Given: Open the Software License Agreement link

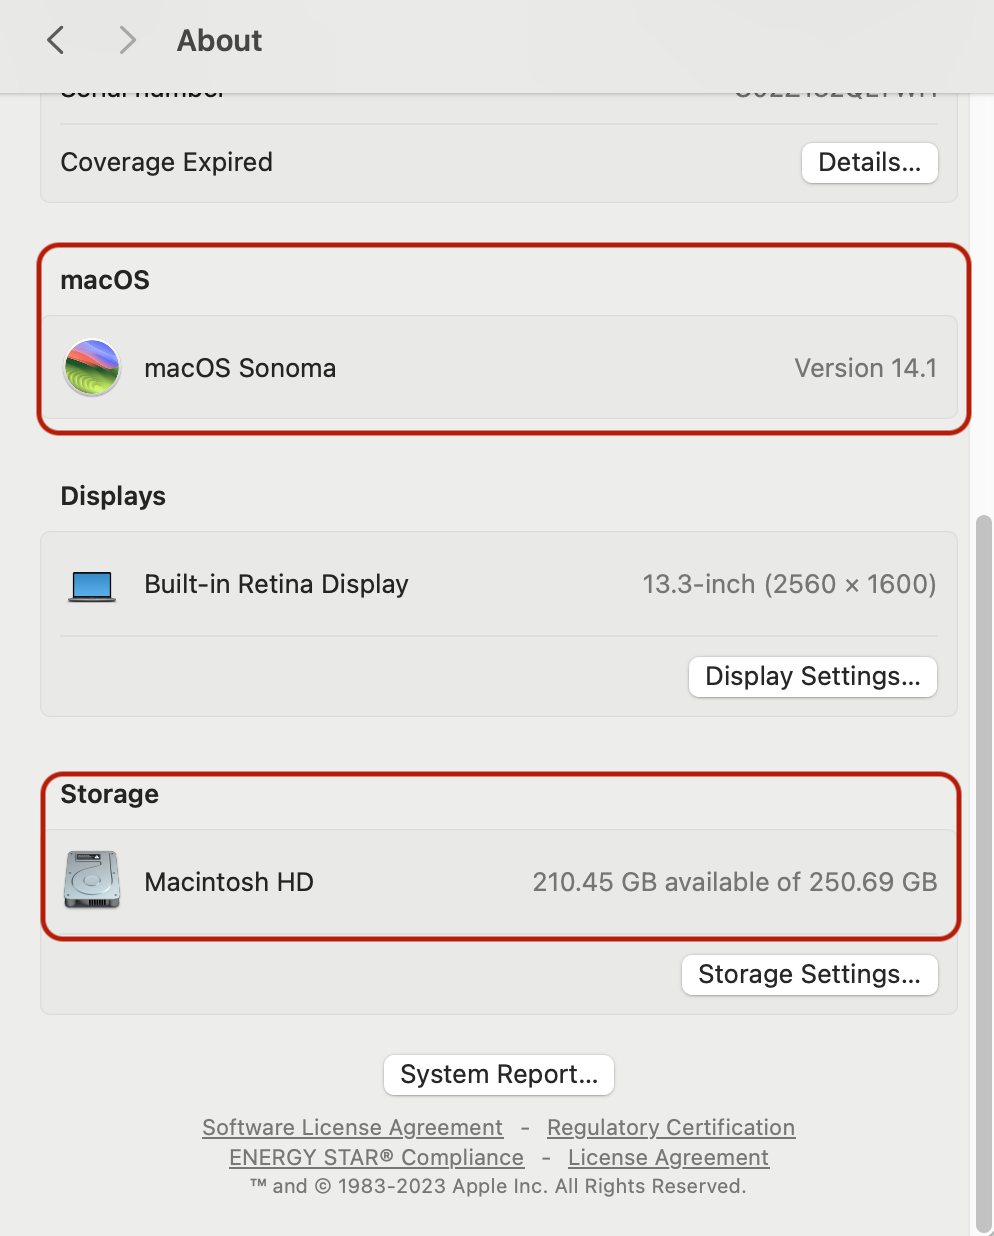Looking at the screenshot, I should 352,1127.
